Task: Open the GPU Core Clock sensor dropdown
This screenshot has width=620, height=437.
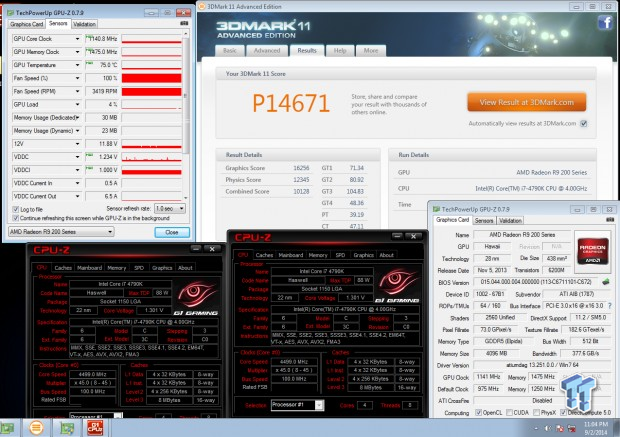Action: [77, 39]
